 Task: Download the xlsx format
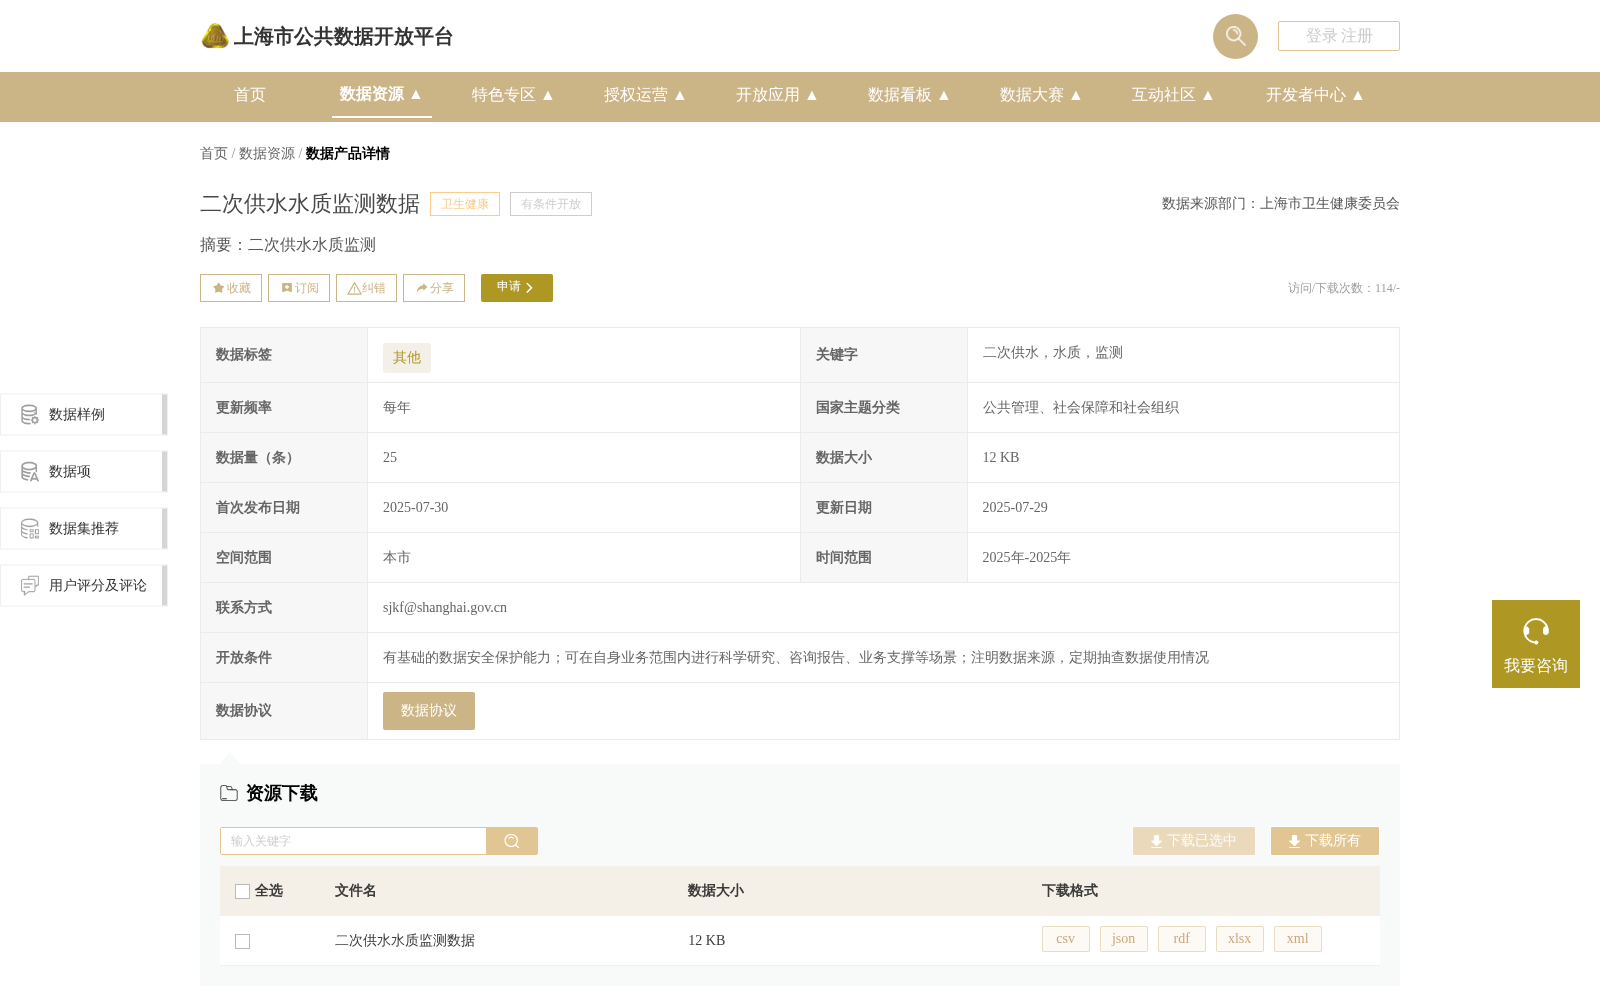[x=1240, y=939]
